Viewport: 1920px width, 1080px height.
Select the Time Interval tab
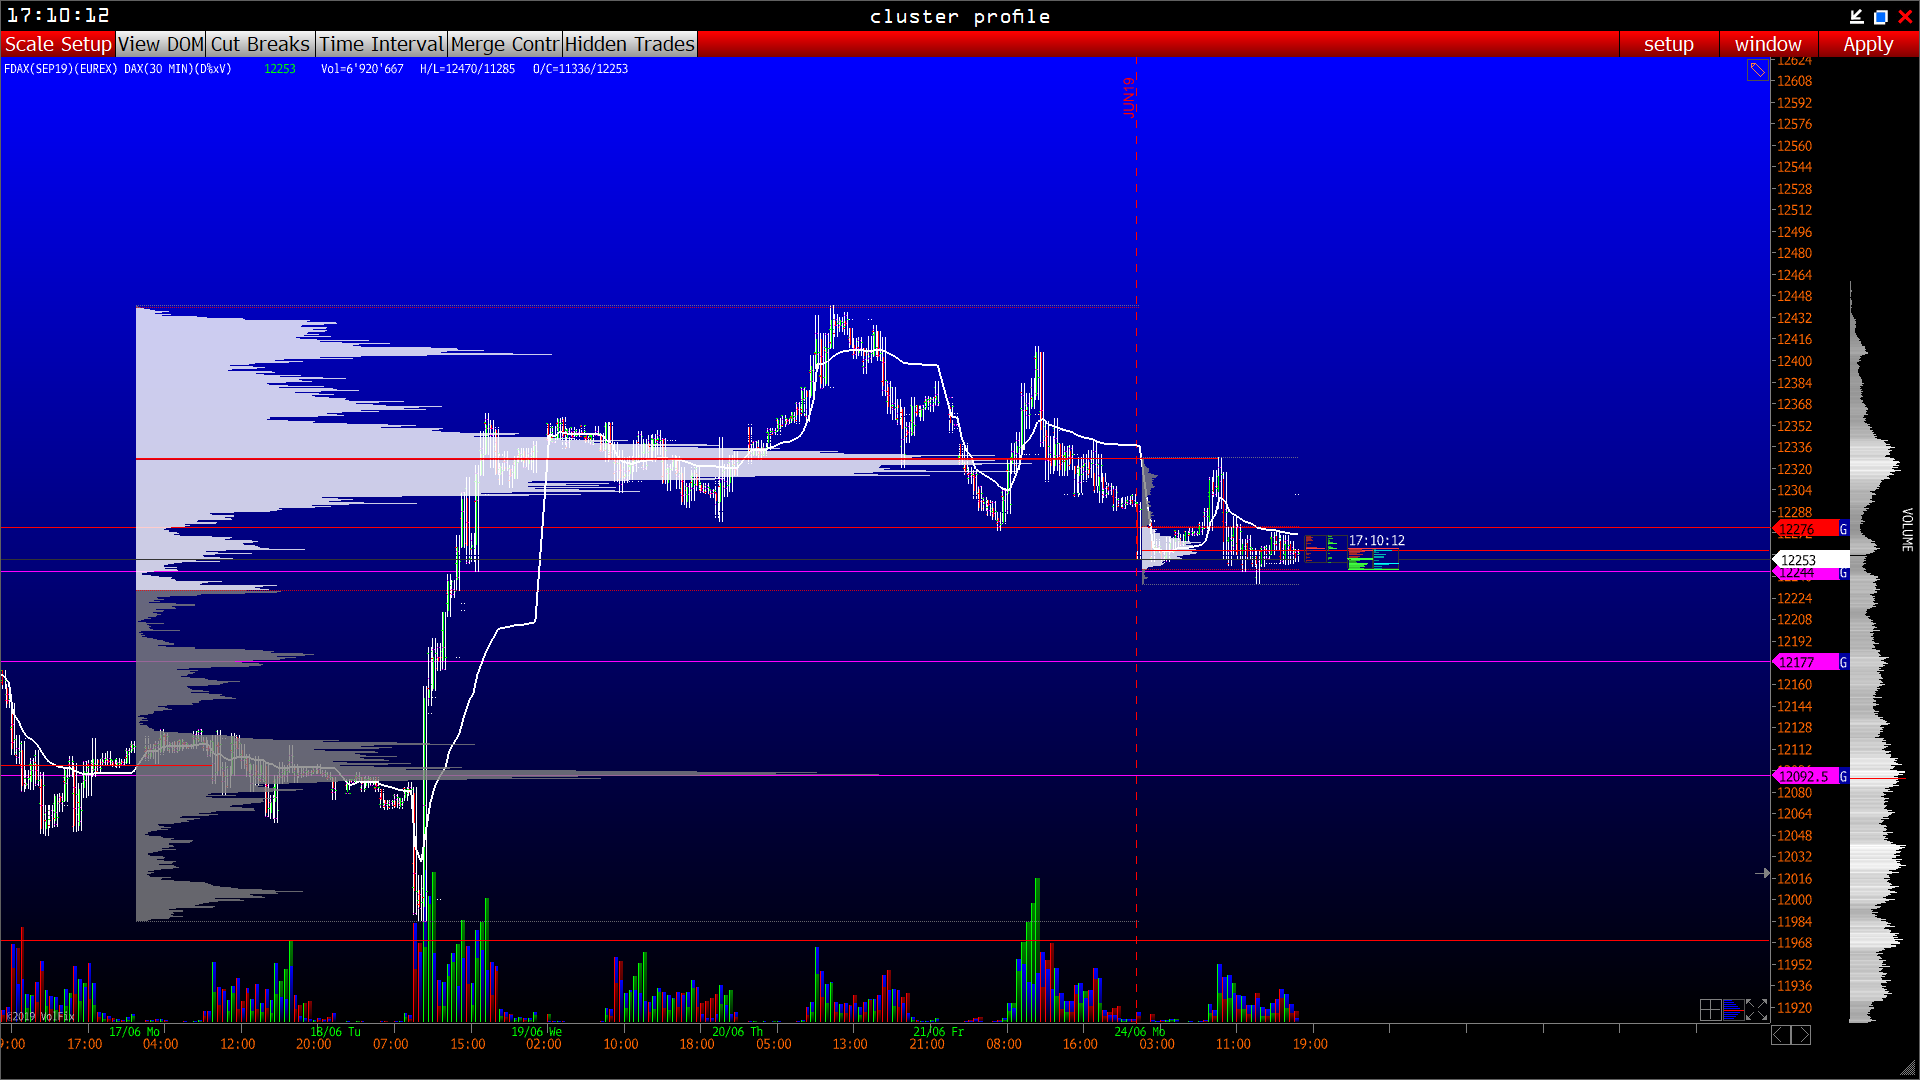tap(381, 44)
